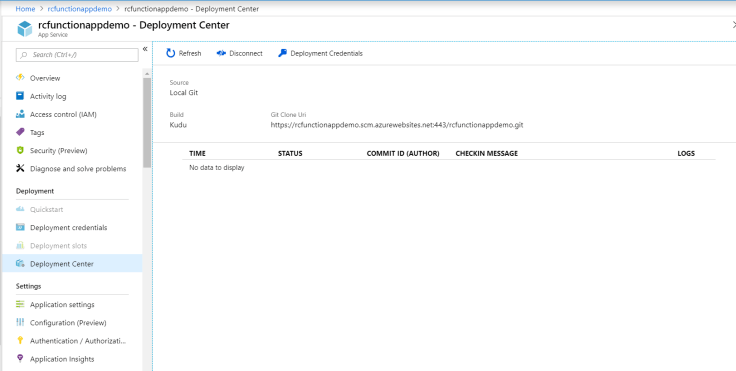The width and height of the screenshot is (736, 371).
Task: Click the Disconnect button label
Action: [x=246, y=54]
